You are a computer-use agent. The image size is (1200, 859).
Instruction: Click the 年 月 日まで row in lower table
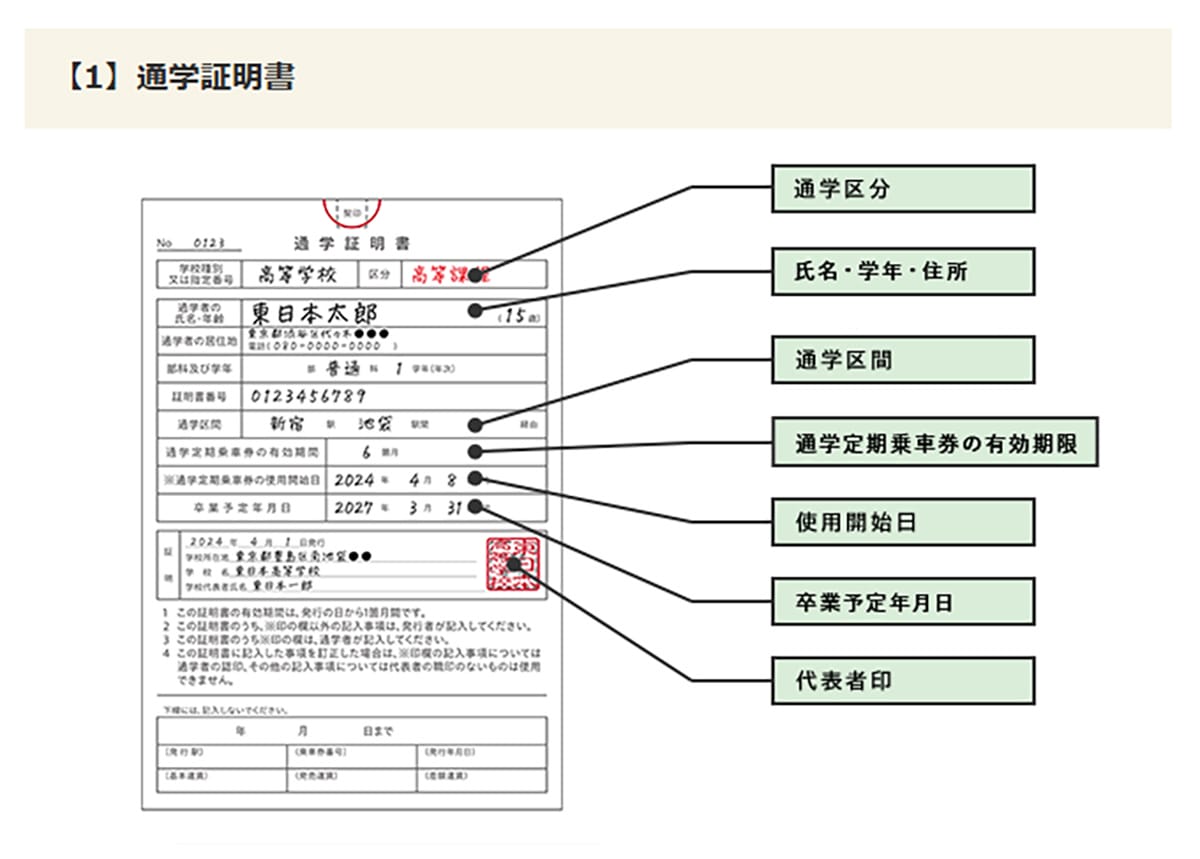point(352,731)
